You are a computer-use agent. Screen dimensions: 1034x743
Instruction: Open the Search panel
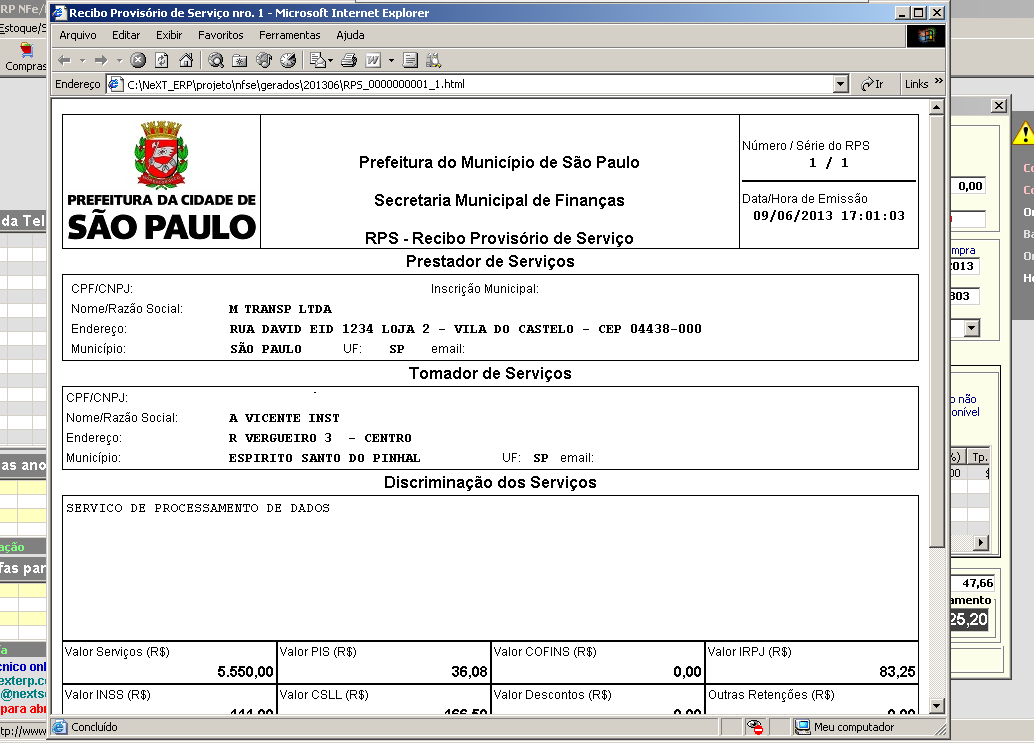[x=216, y=60]
